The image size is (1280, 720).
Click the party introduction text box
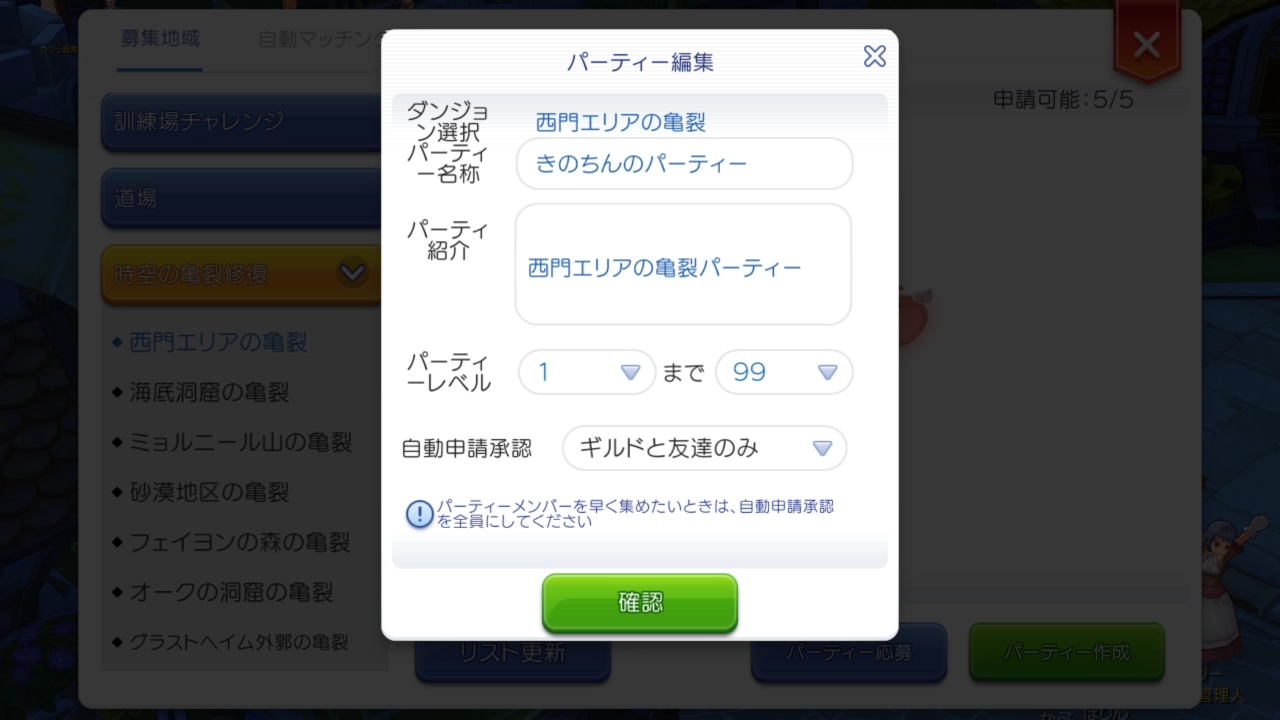coord(683,265)
